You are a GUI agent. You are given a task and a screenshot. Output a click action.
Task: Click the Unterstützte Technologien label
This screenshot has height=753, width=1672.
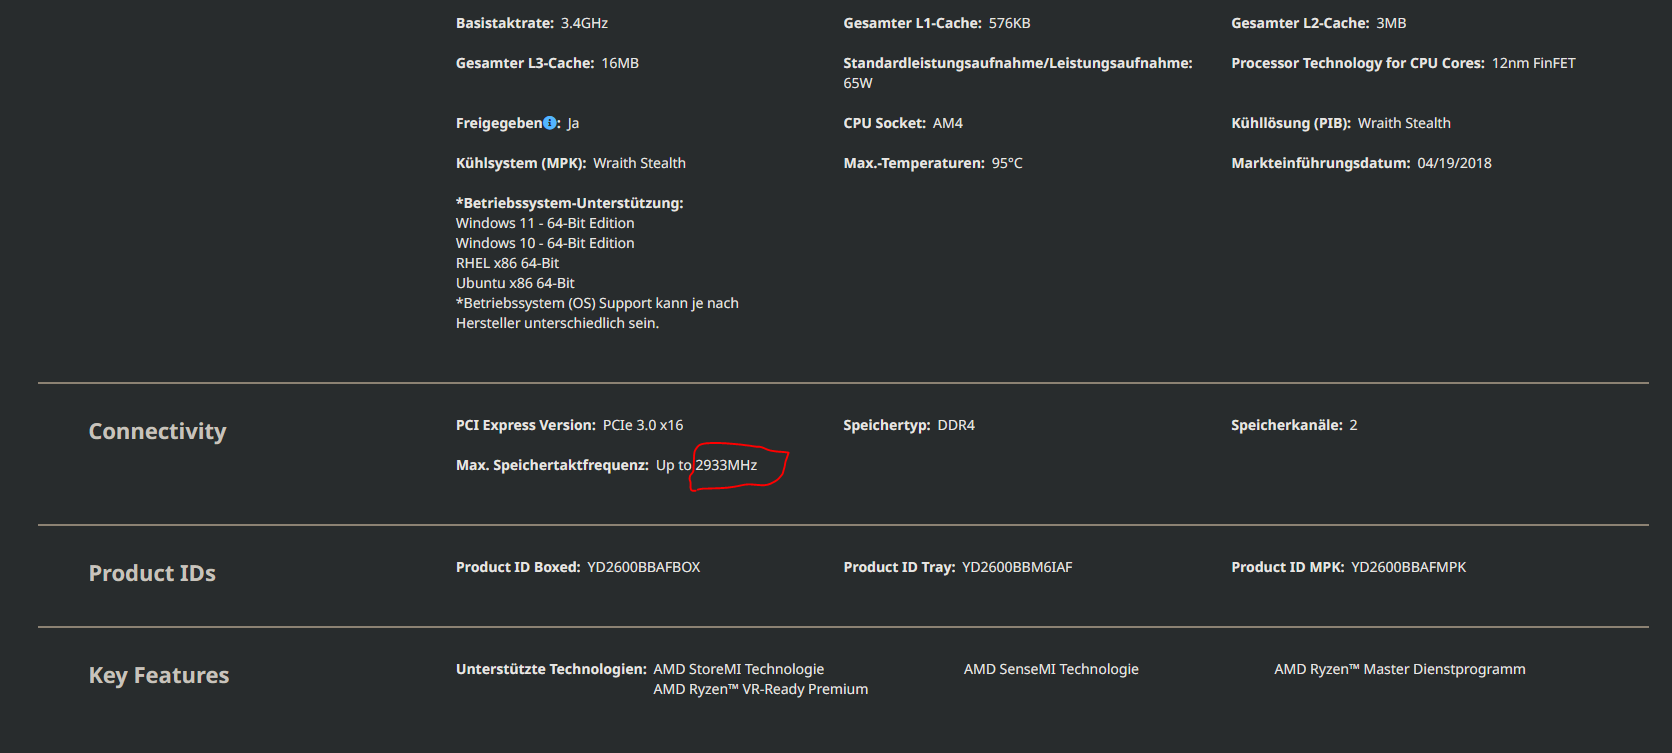[551, 669]
